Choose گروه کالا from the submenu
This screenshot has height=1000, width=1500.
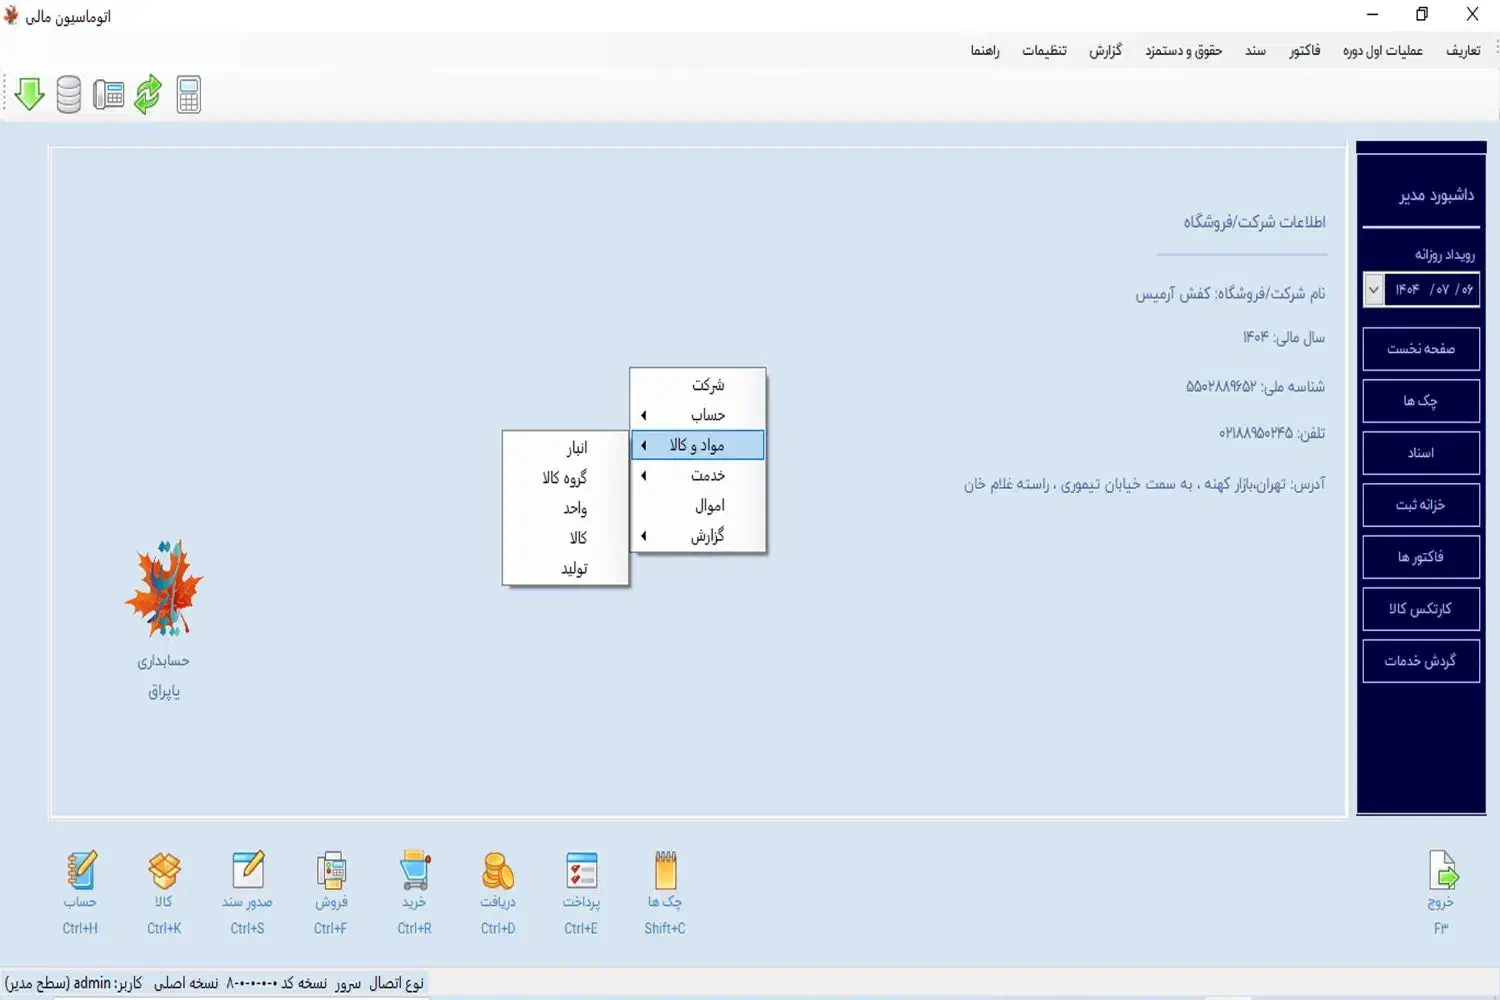click(566, 477)
